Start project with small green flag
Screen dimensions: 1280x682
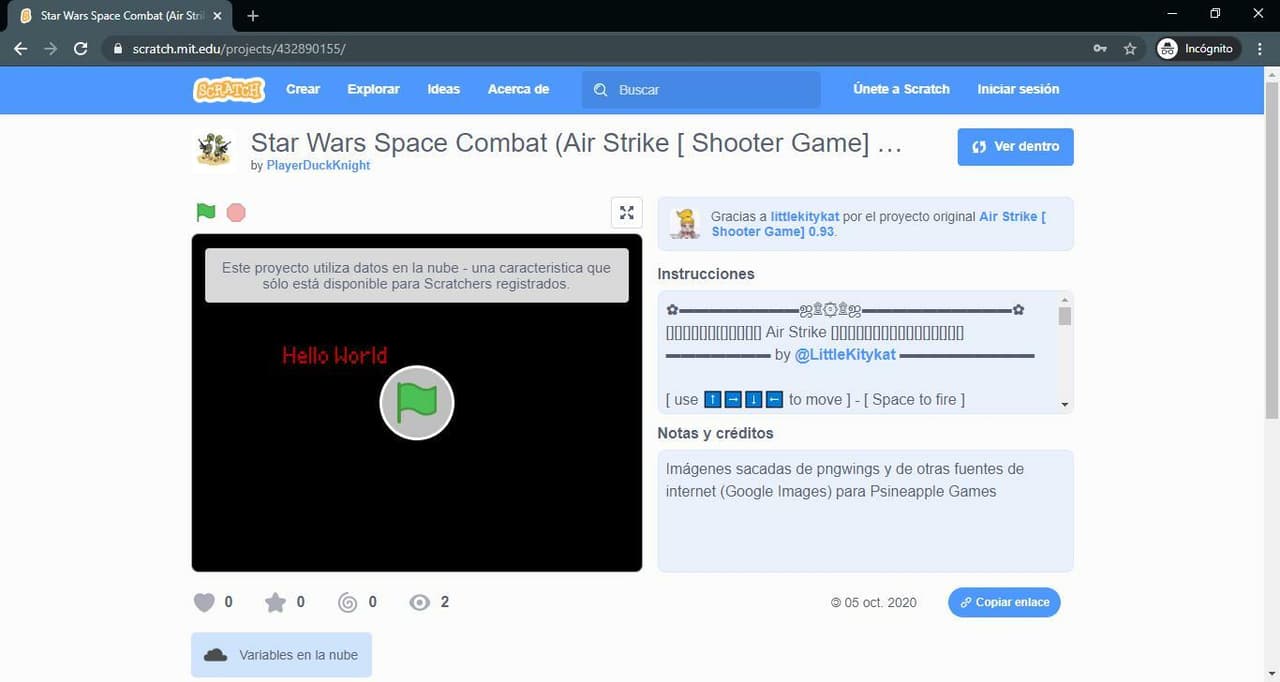[206, 212]
